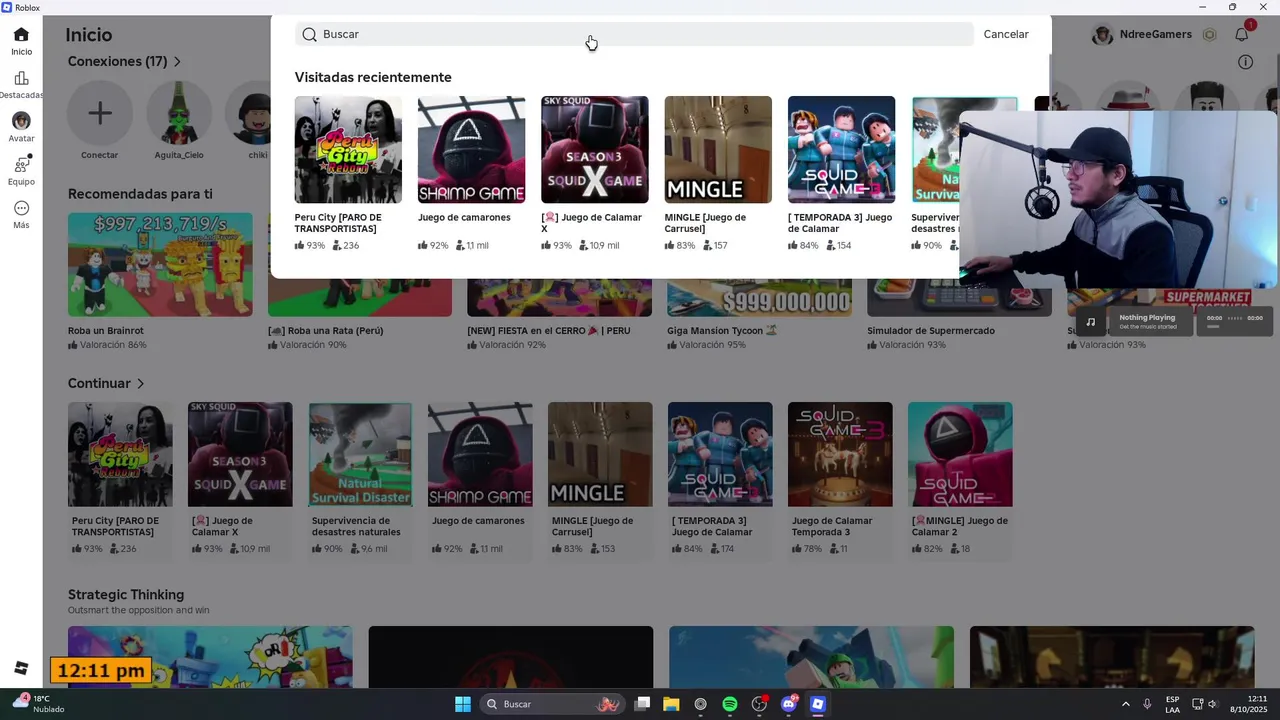This screenshot has height=720, width=1280.
Task: Click the Roblox logo icon at bottom-left sidebar
Action: [21, 668]
